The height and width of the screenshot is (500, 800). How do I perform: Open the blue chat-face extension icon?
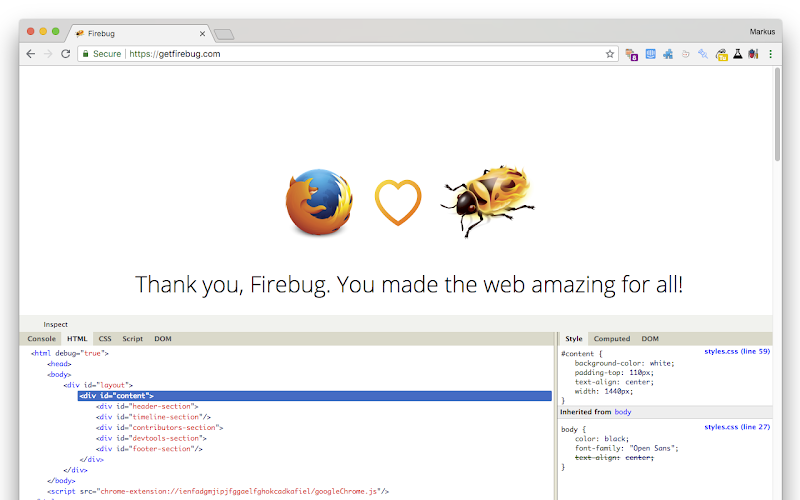[x=651, y=54]
